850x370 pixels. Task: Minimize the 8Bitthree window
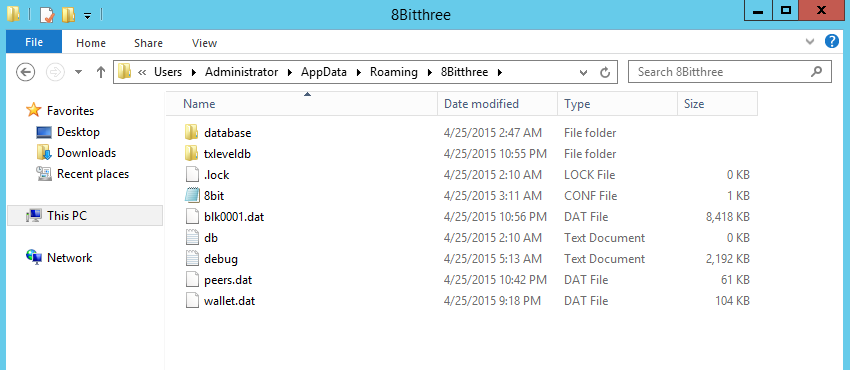pyautogui.click(x=758, y=10)
